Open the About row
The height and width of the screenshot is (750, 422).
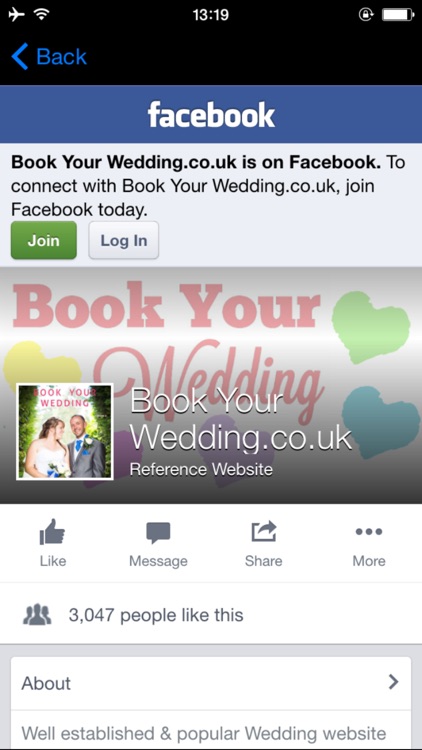(211, 683)
